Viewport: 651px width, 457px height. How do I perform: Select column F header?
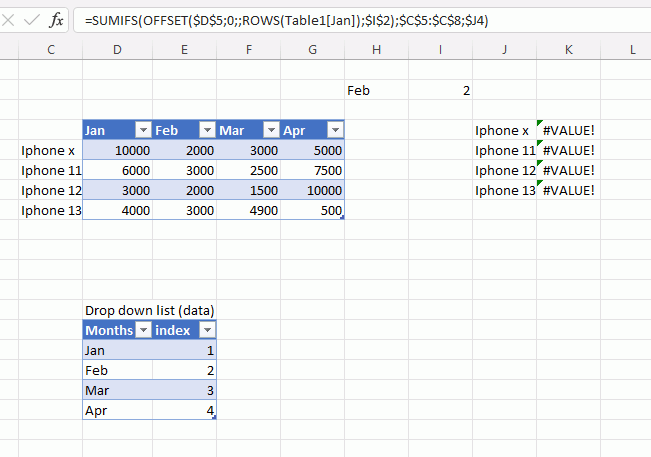pos(248,50)
